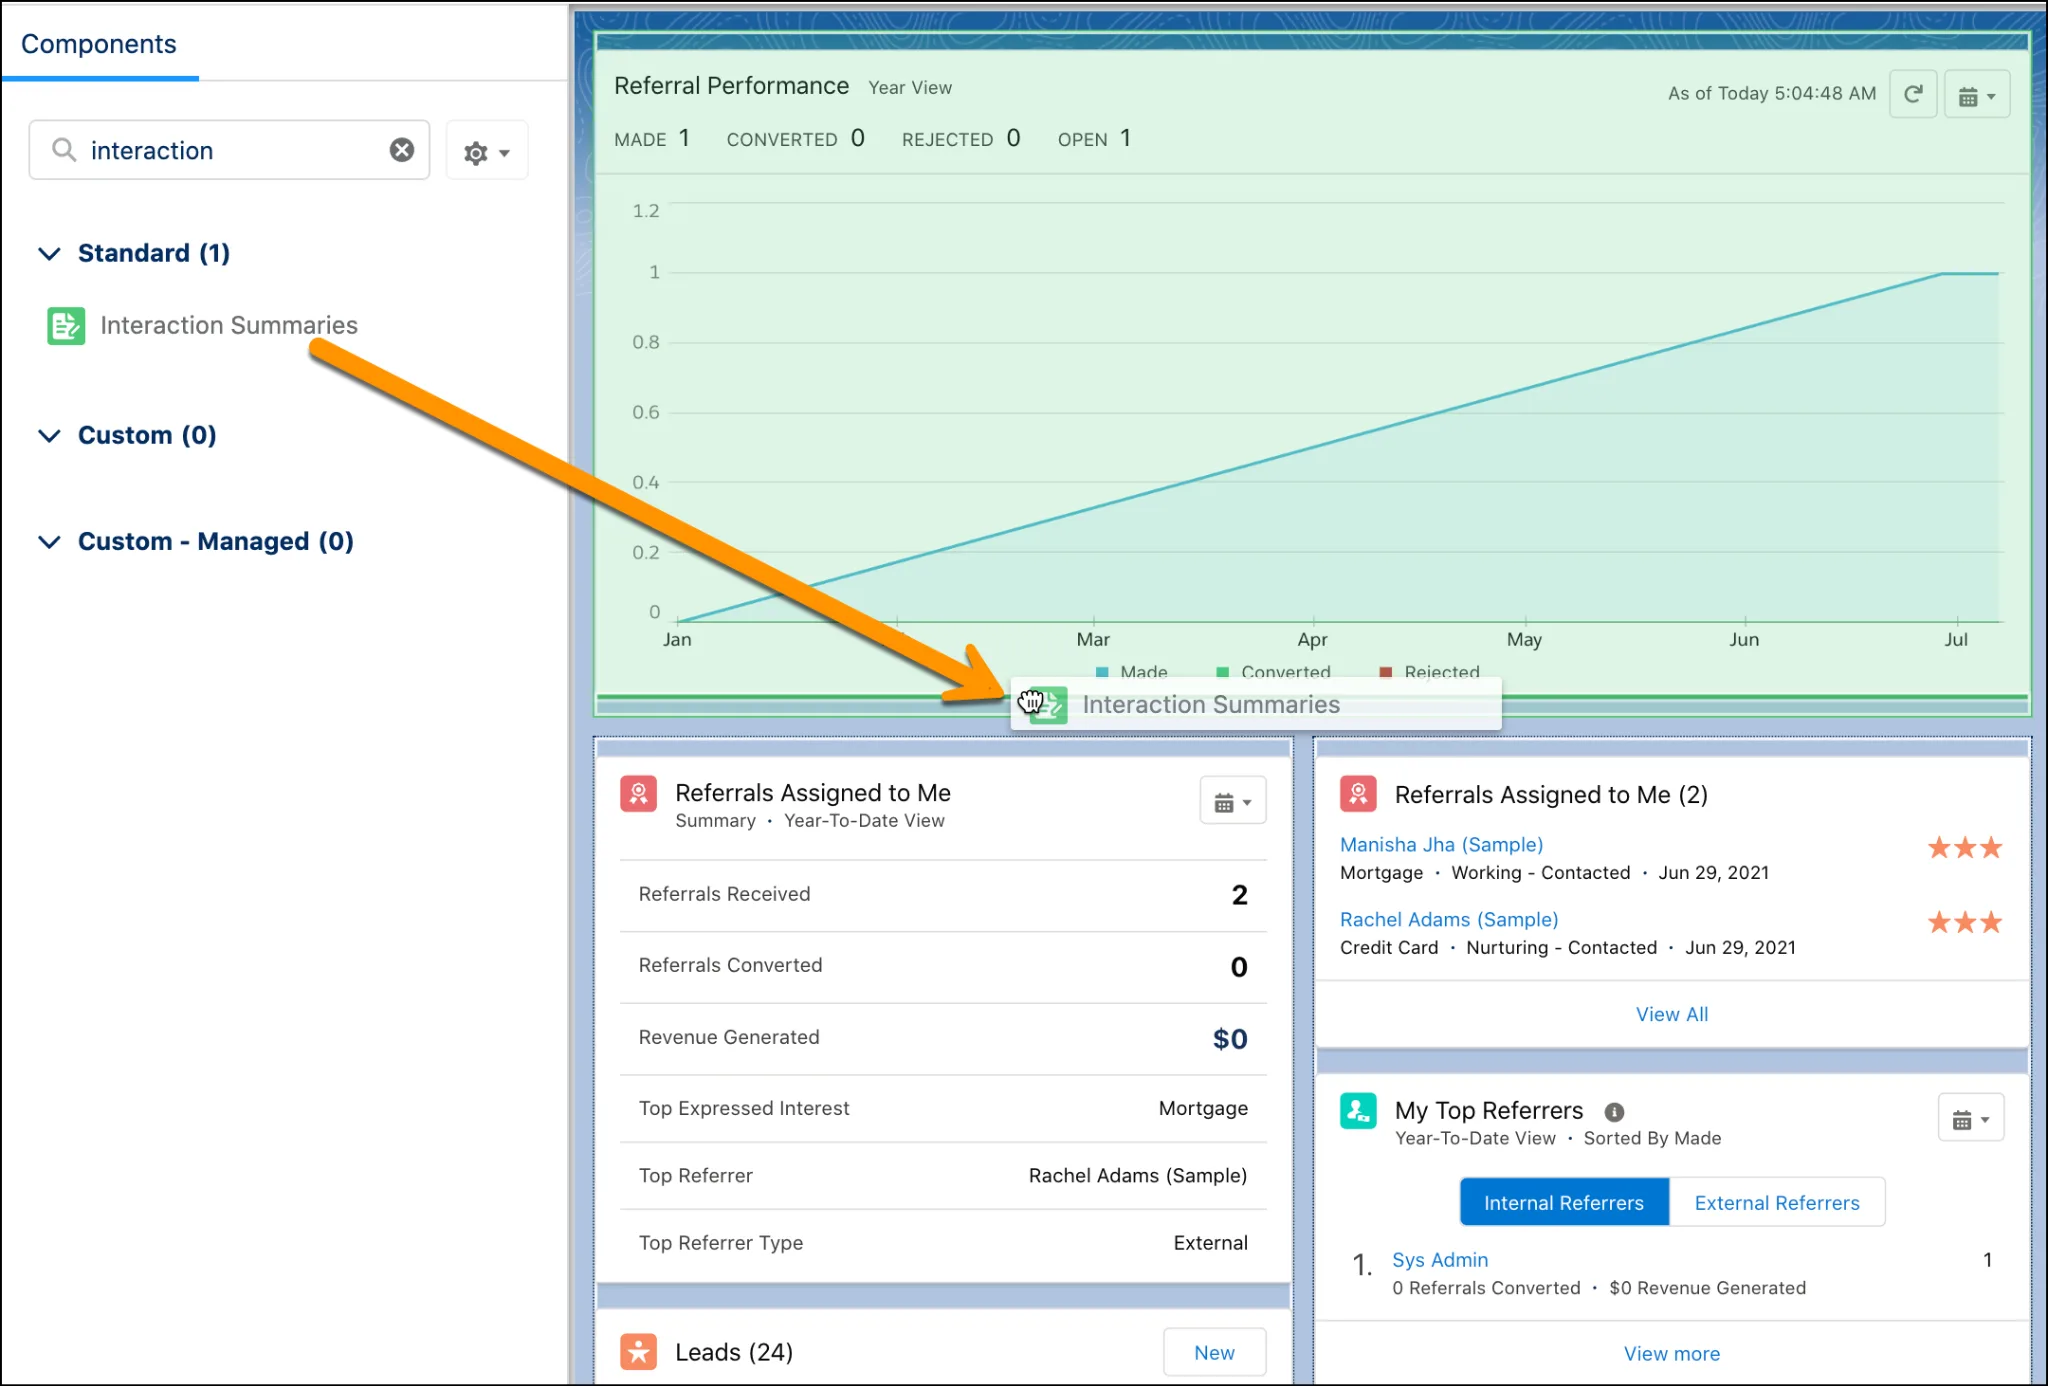The width and height of the screenshot is (2048, 1386).
Task: Click the Internal Referrers button
Action: [x=1561, y=1202]
